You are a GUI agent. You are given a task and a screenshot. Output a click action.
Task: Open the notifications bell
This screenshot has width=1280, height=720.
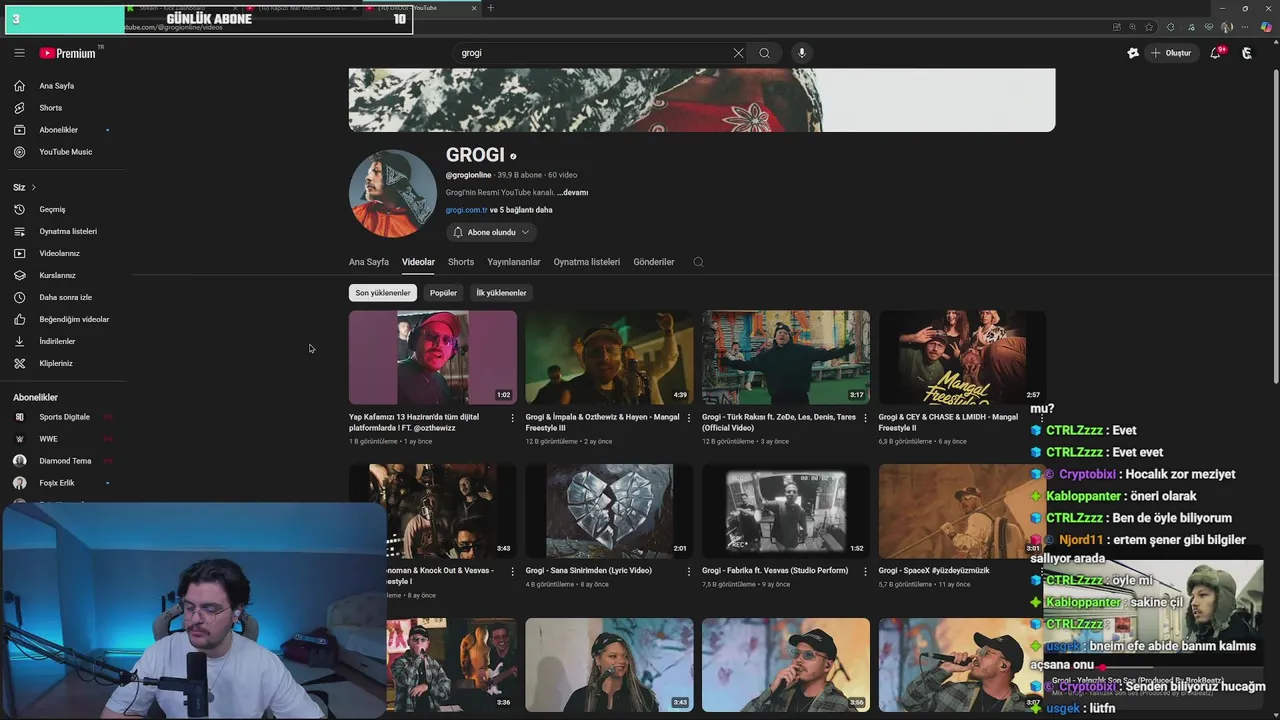(1216, 53)
